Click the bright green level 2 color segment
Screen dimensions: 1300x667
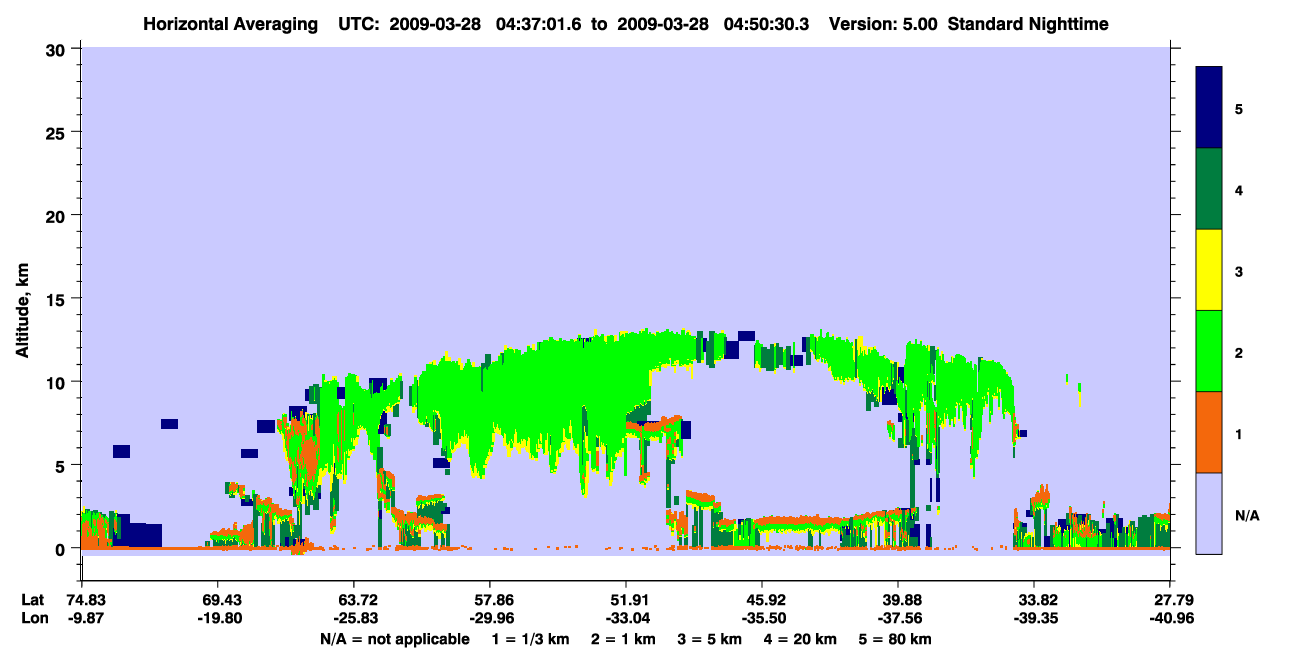point(1209,351)
